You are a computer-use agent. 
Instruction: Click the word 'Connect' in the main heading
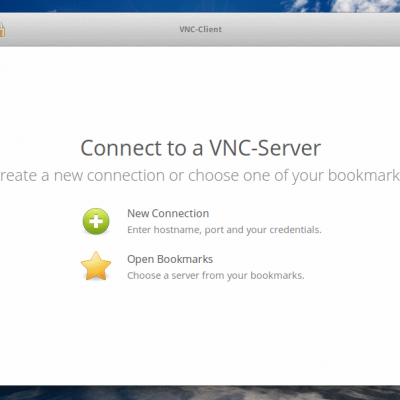click(121, 148)
